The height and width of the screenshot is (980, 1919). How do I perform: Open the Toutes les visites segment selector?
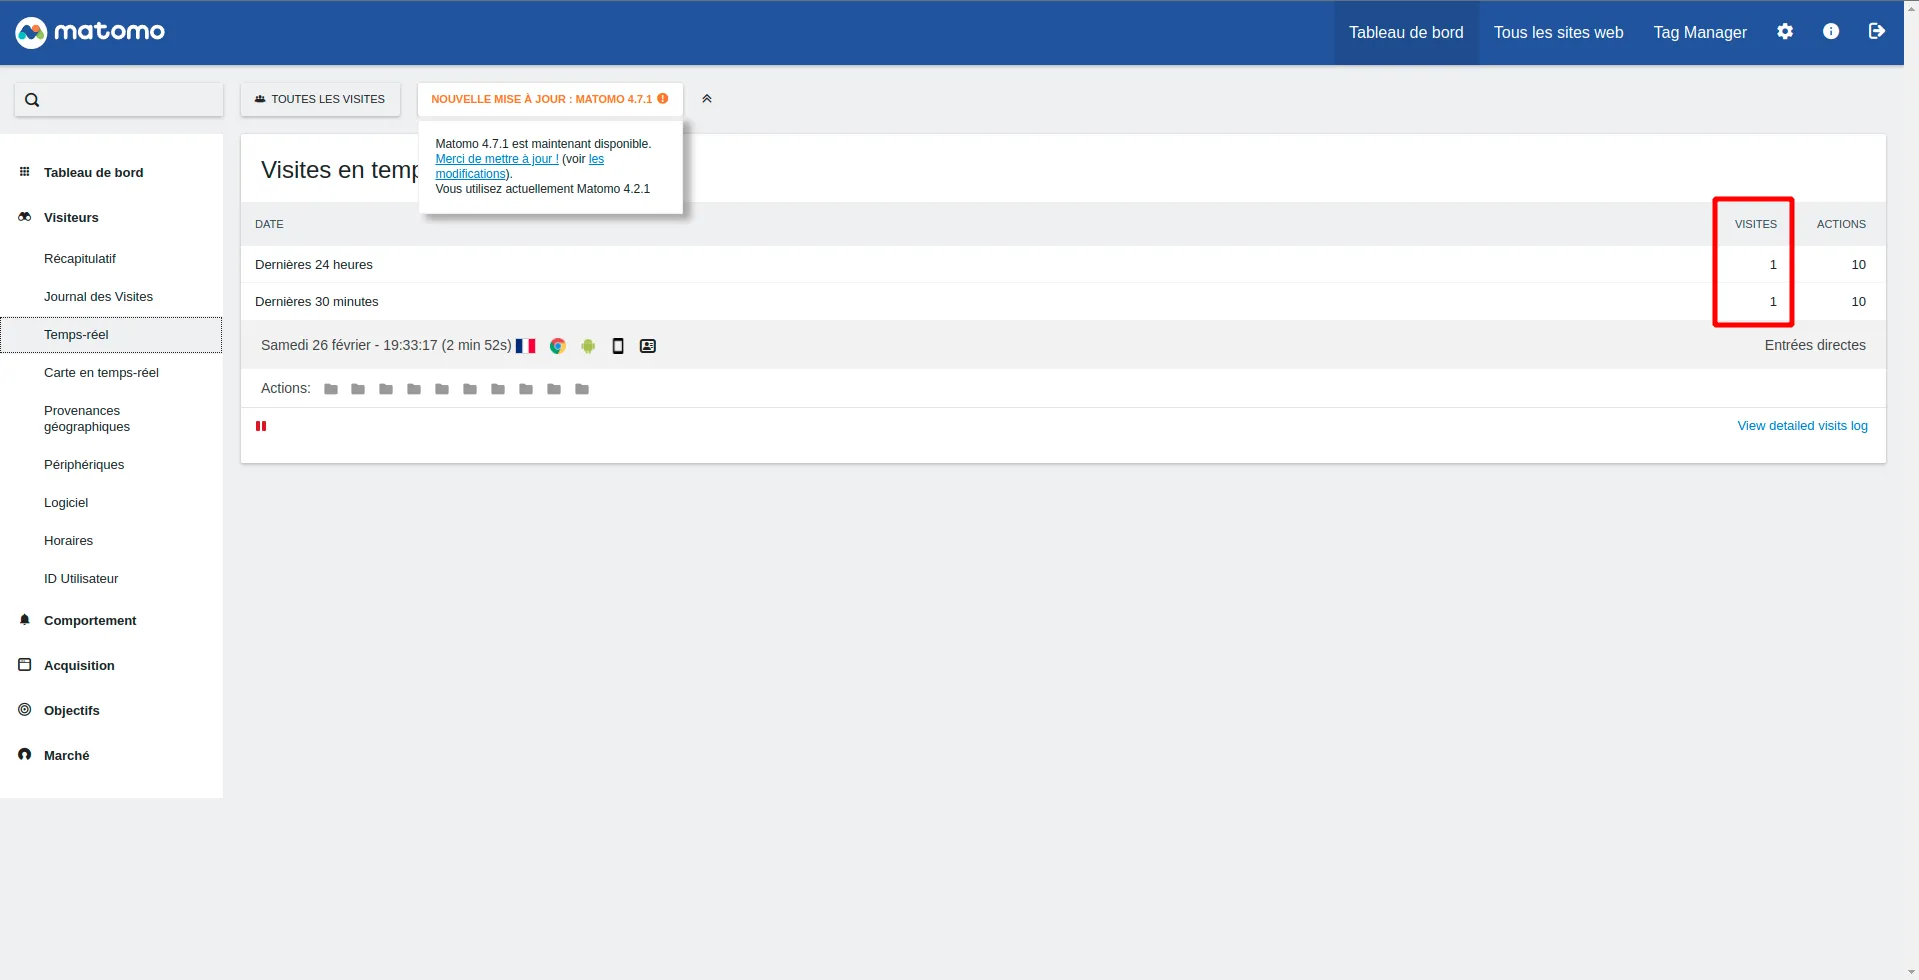point(320,99)
